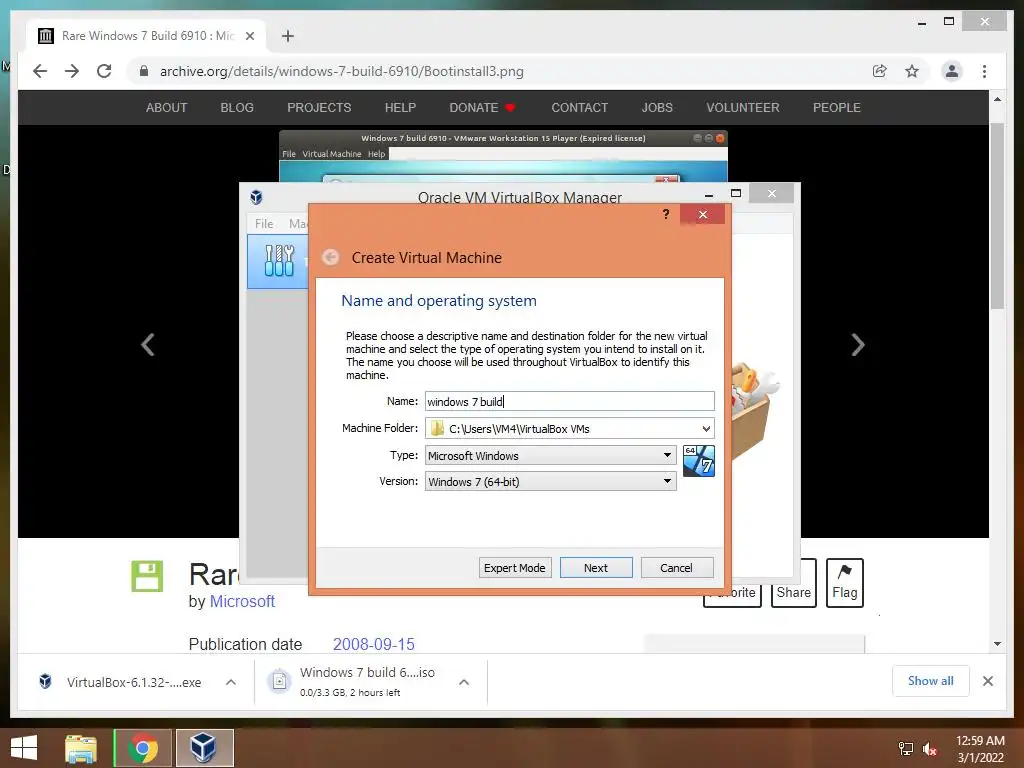Screen dimensions: 1024x768
Task: Close the Chrome downloads bar
Action: (987, 681)
